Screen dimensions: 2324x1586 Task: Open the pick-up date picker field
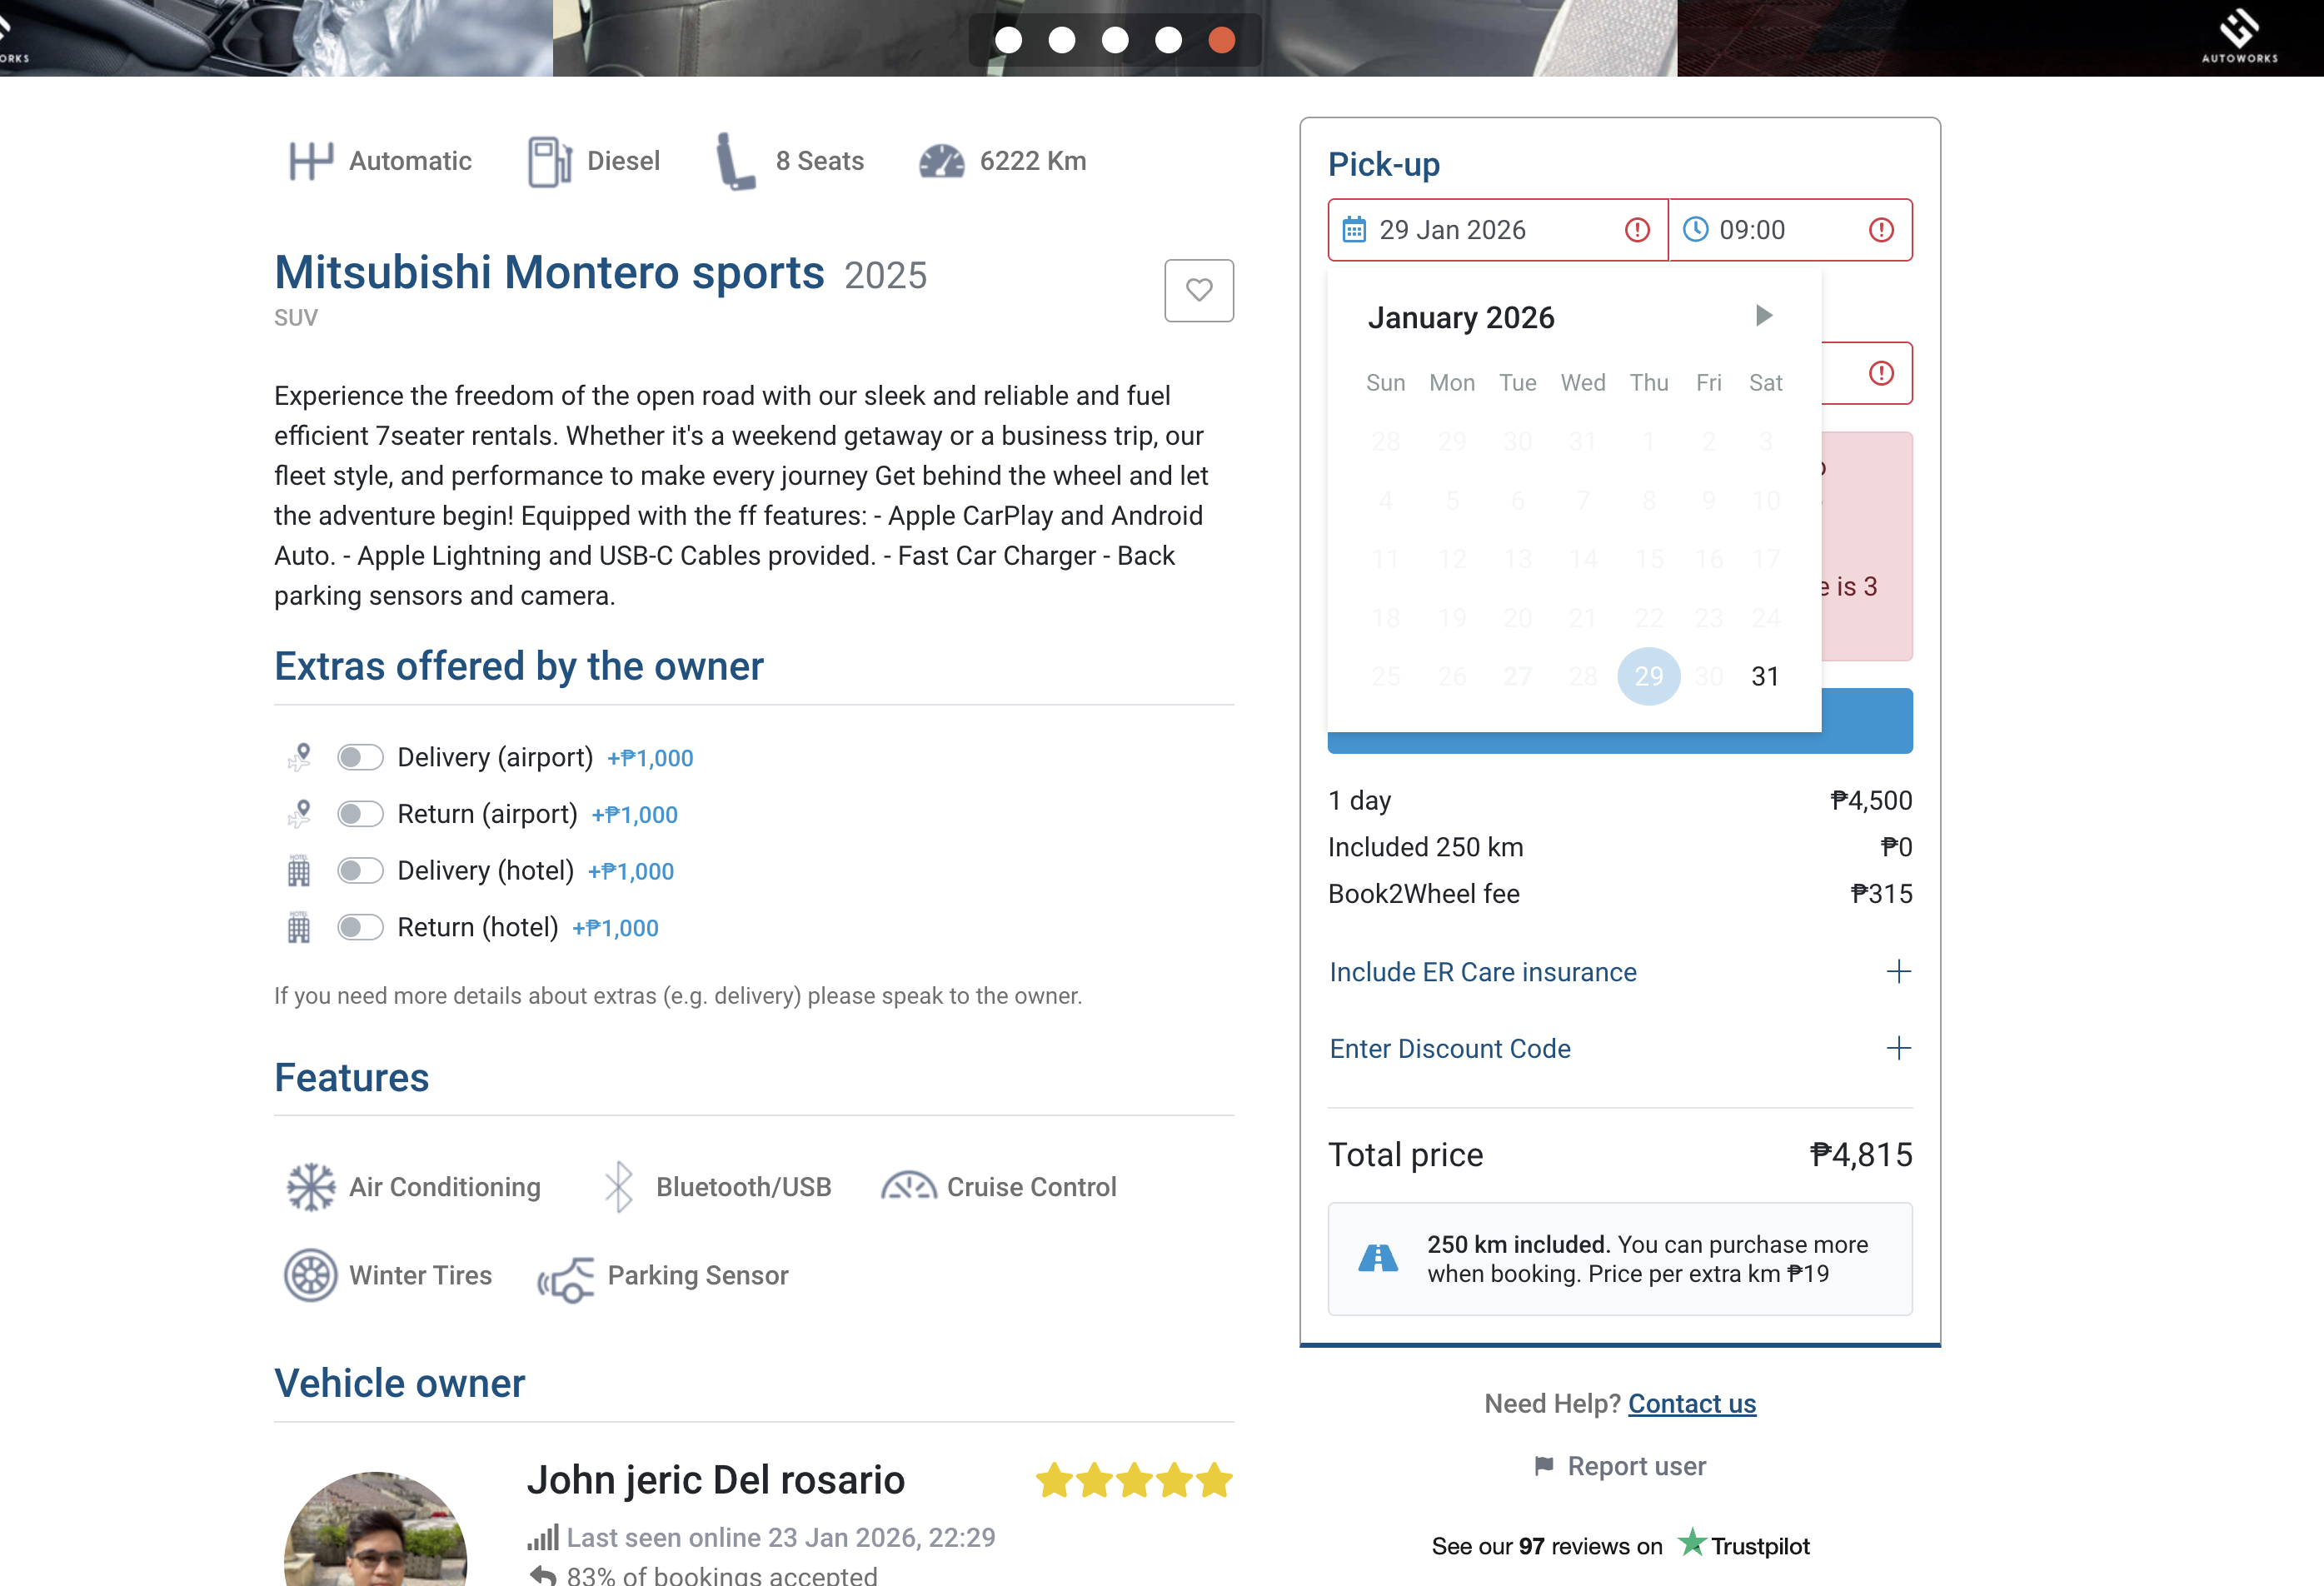point(1498,230)
